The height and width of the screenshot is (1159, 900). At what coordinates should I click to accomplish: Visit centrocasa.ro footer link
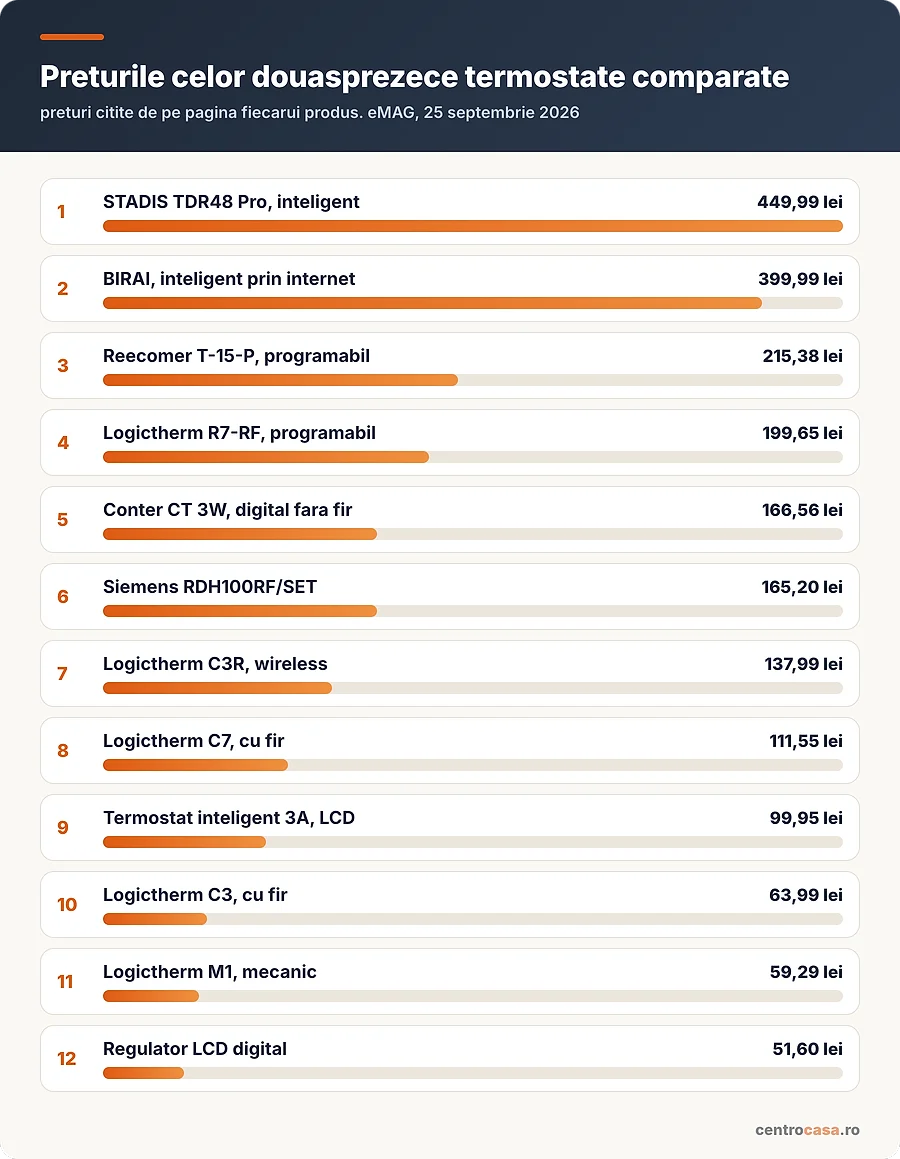[807, 1129]
